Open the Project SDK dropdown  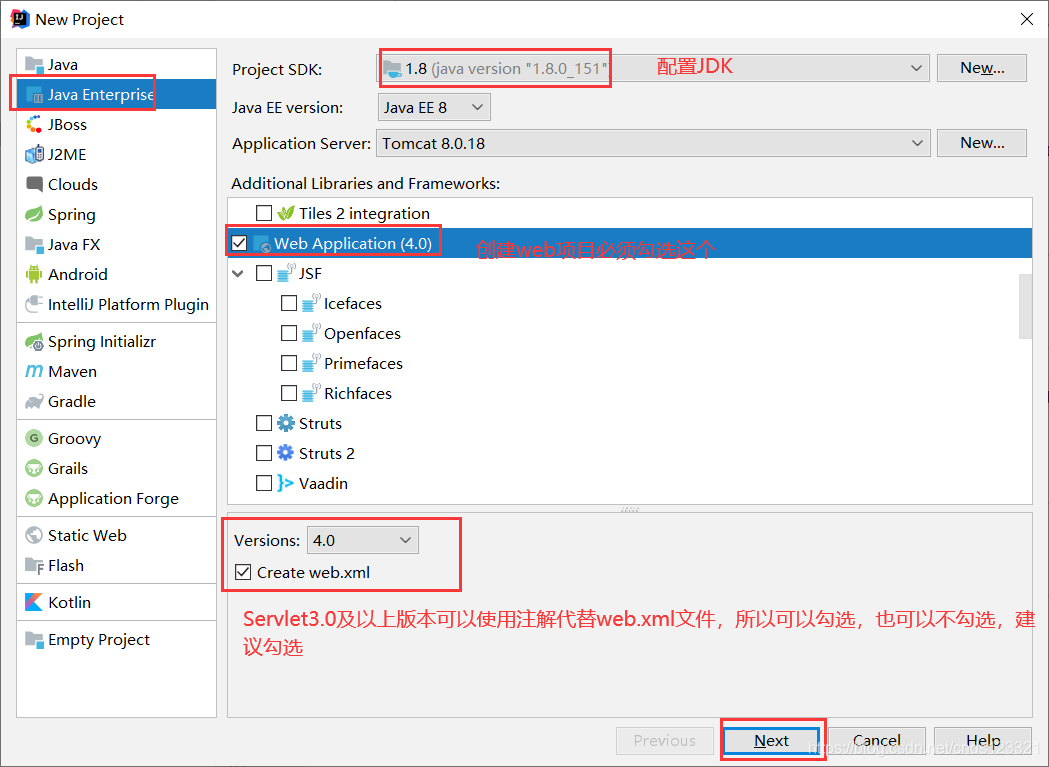pyautogui.click(x=652, y=68)
